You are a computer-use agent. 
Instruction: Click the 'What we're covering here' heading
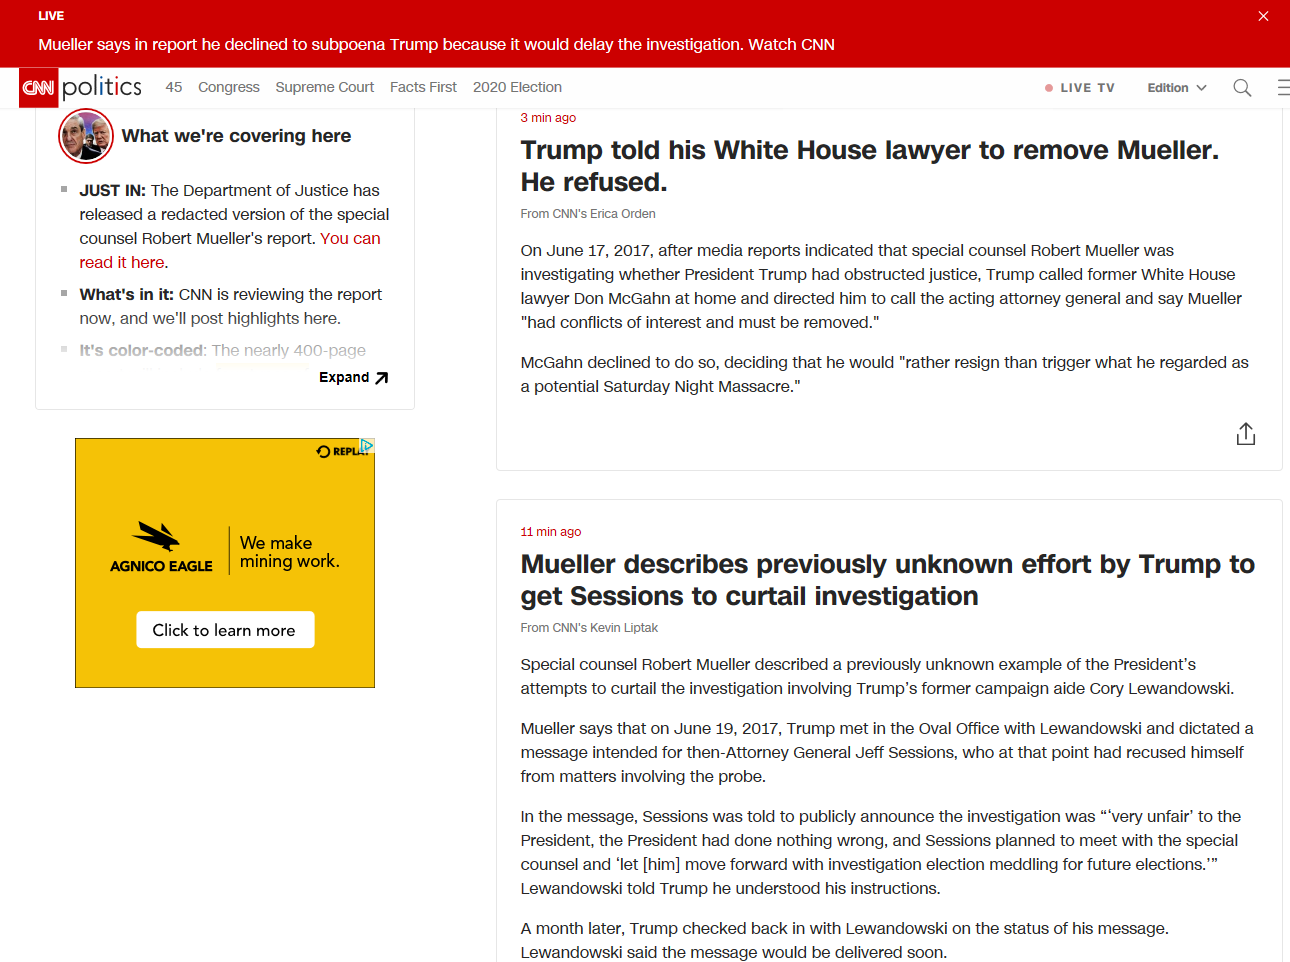coord(236,136)
